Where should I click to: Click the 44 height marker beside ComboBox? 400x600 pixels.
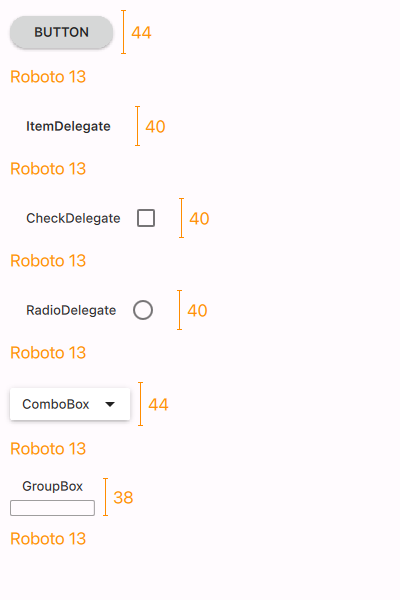(158, 404)
